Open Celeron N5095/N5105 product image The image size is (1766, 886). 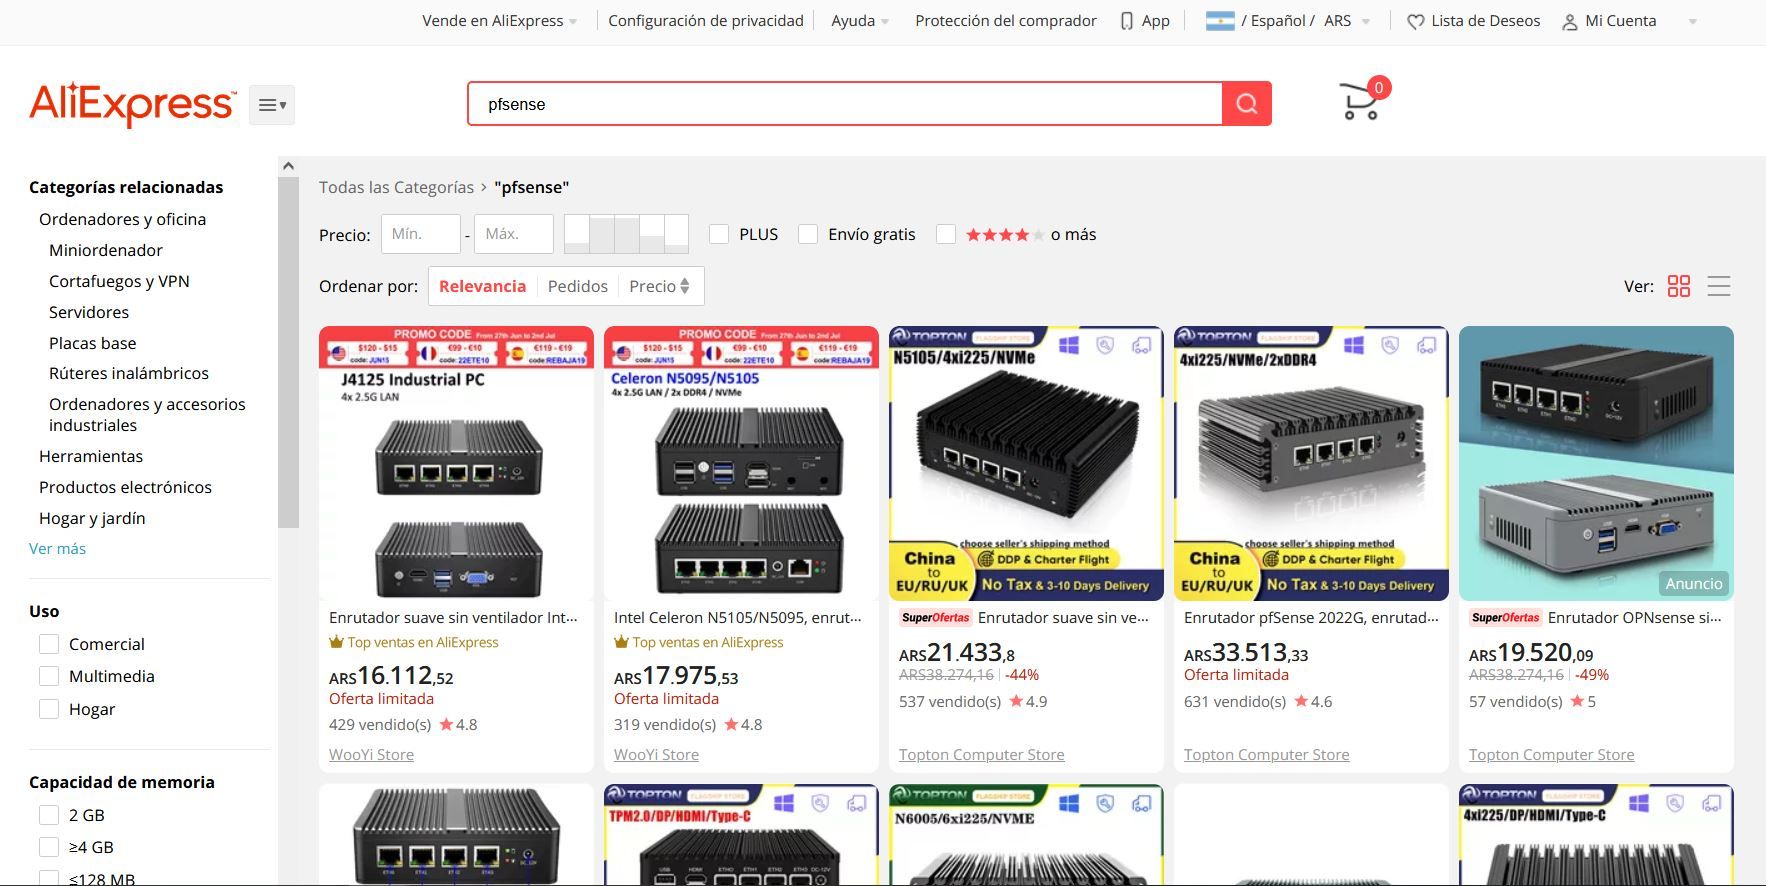pos(741,463)
